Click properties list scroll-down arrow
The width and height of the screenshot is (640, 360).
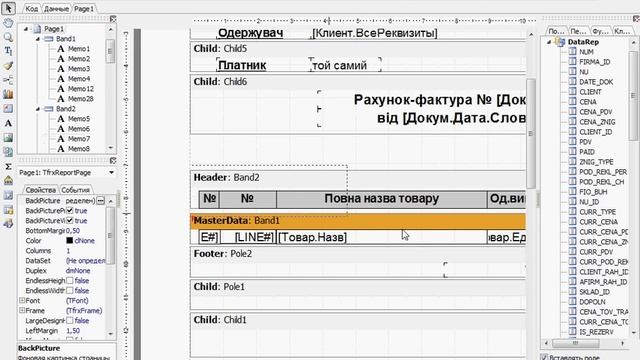tap(111, 334)
